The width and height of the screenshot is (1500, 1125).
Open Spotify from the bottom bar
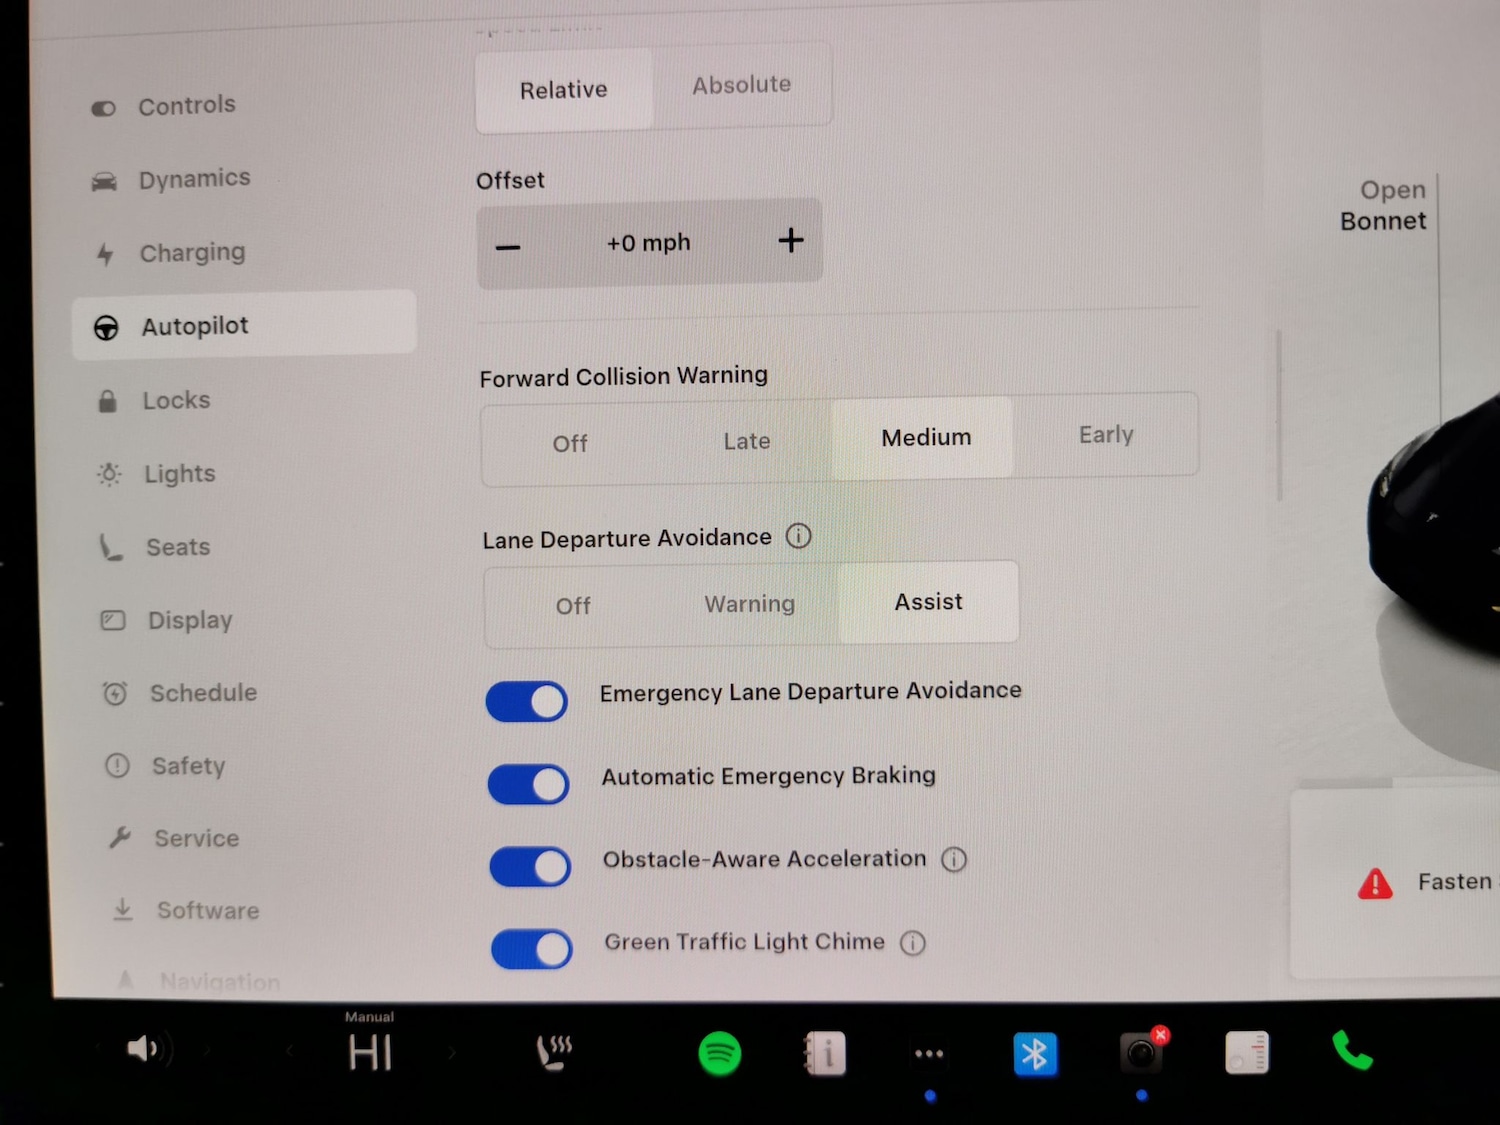tap(719, 1053)
